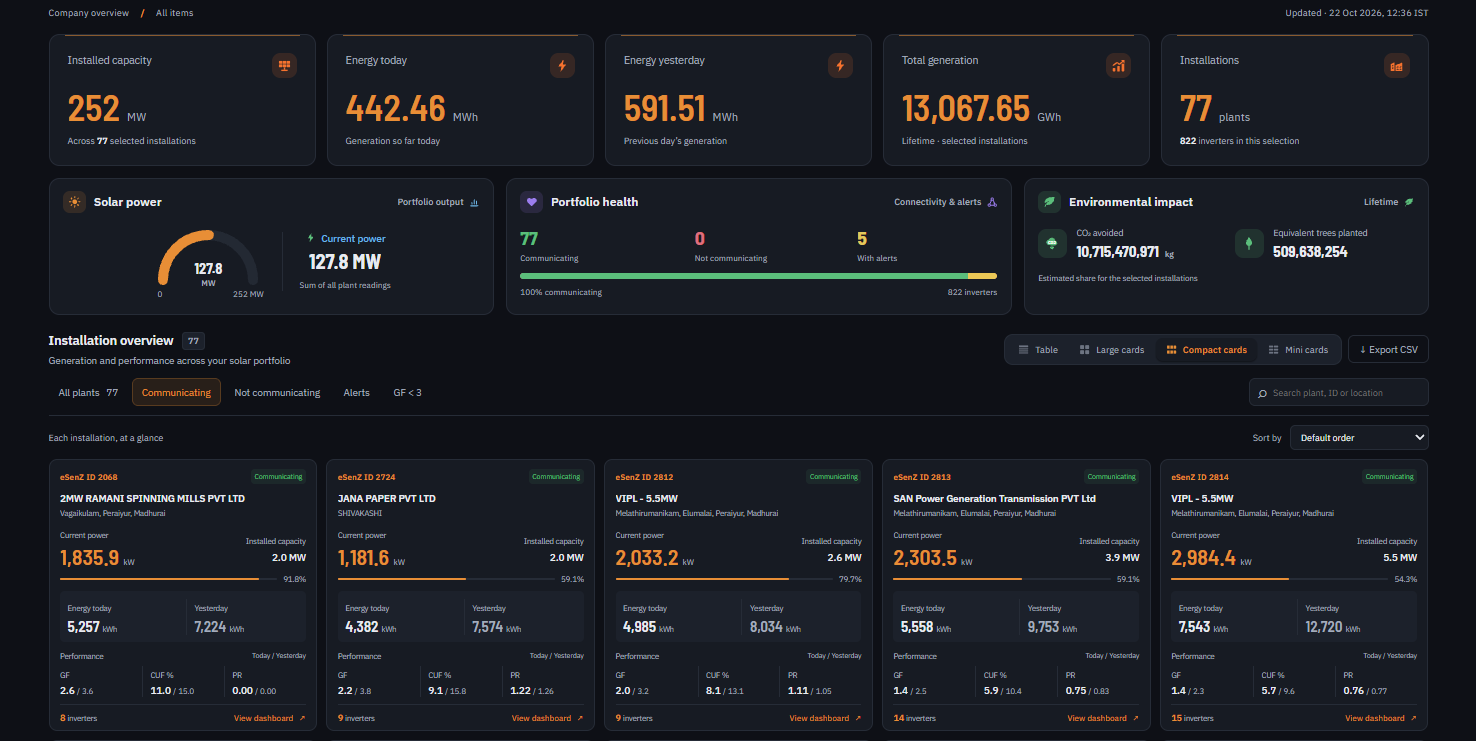Click the Energy today lightning icon
Image resolution: width=1476 pixels, height=741 pixels.
point(562,66)
